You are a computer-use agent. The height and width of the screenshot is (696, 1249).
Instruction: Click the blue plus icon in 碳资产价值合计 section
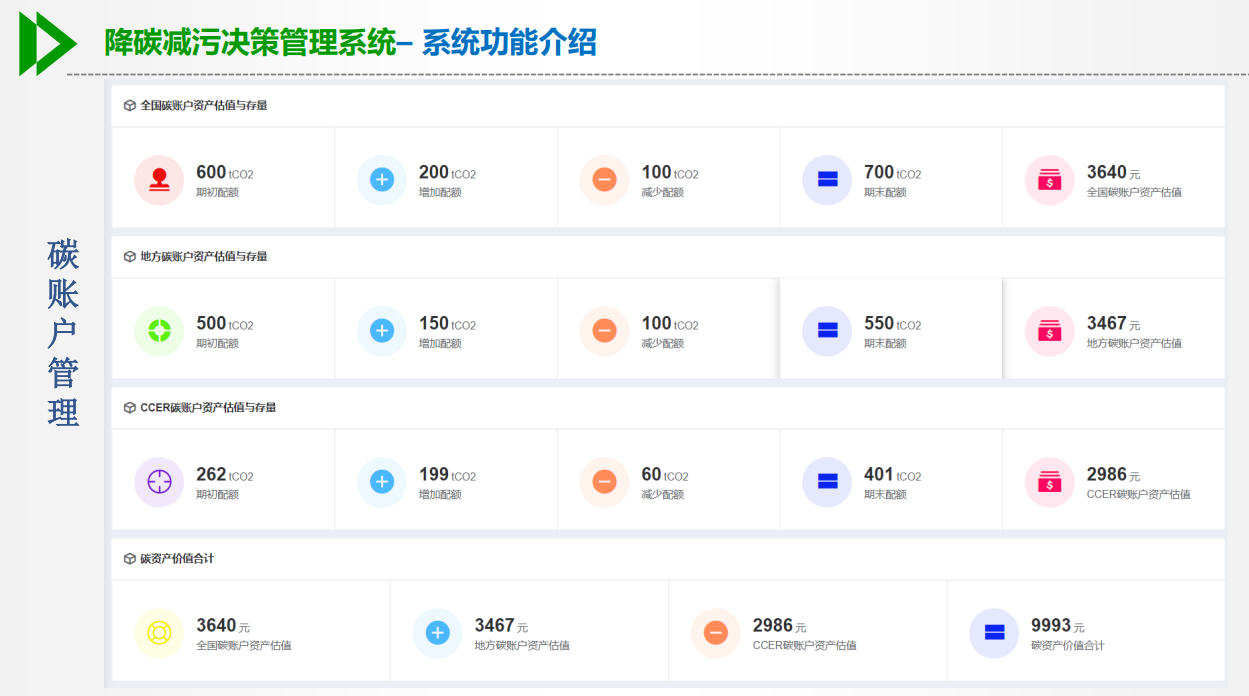(x=437, y=633)
